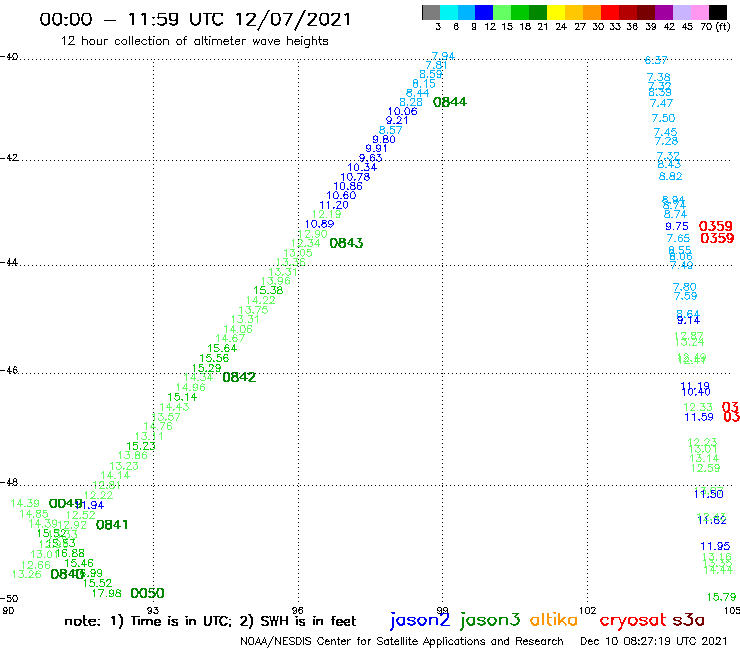Click the 11.59 wave height value
This screenshot has width=740, height=650.
699,417
